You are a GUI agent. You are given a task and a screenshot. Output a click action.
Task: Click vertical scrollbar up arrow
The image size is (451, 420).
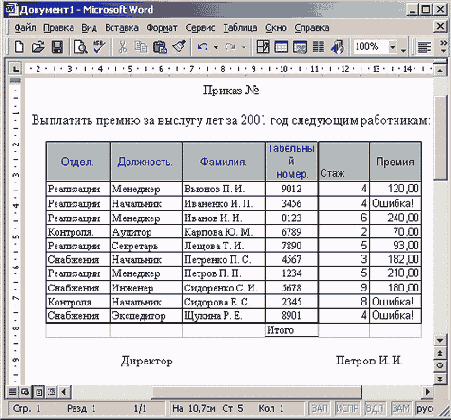[x=440, y=70]
